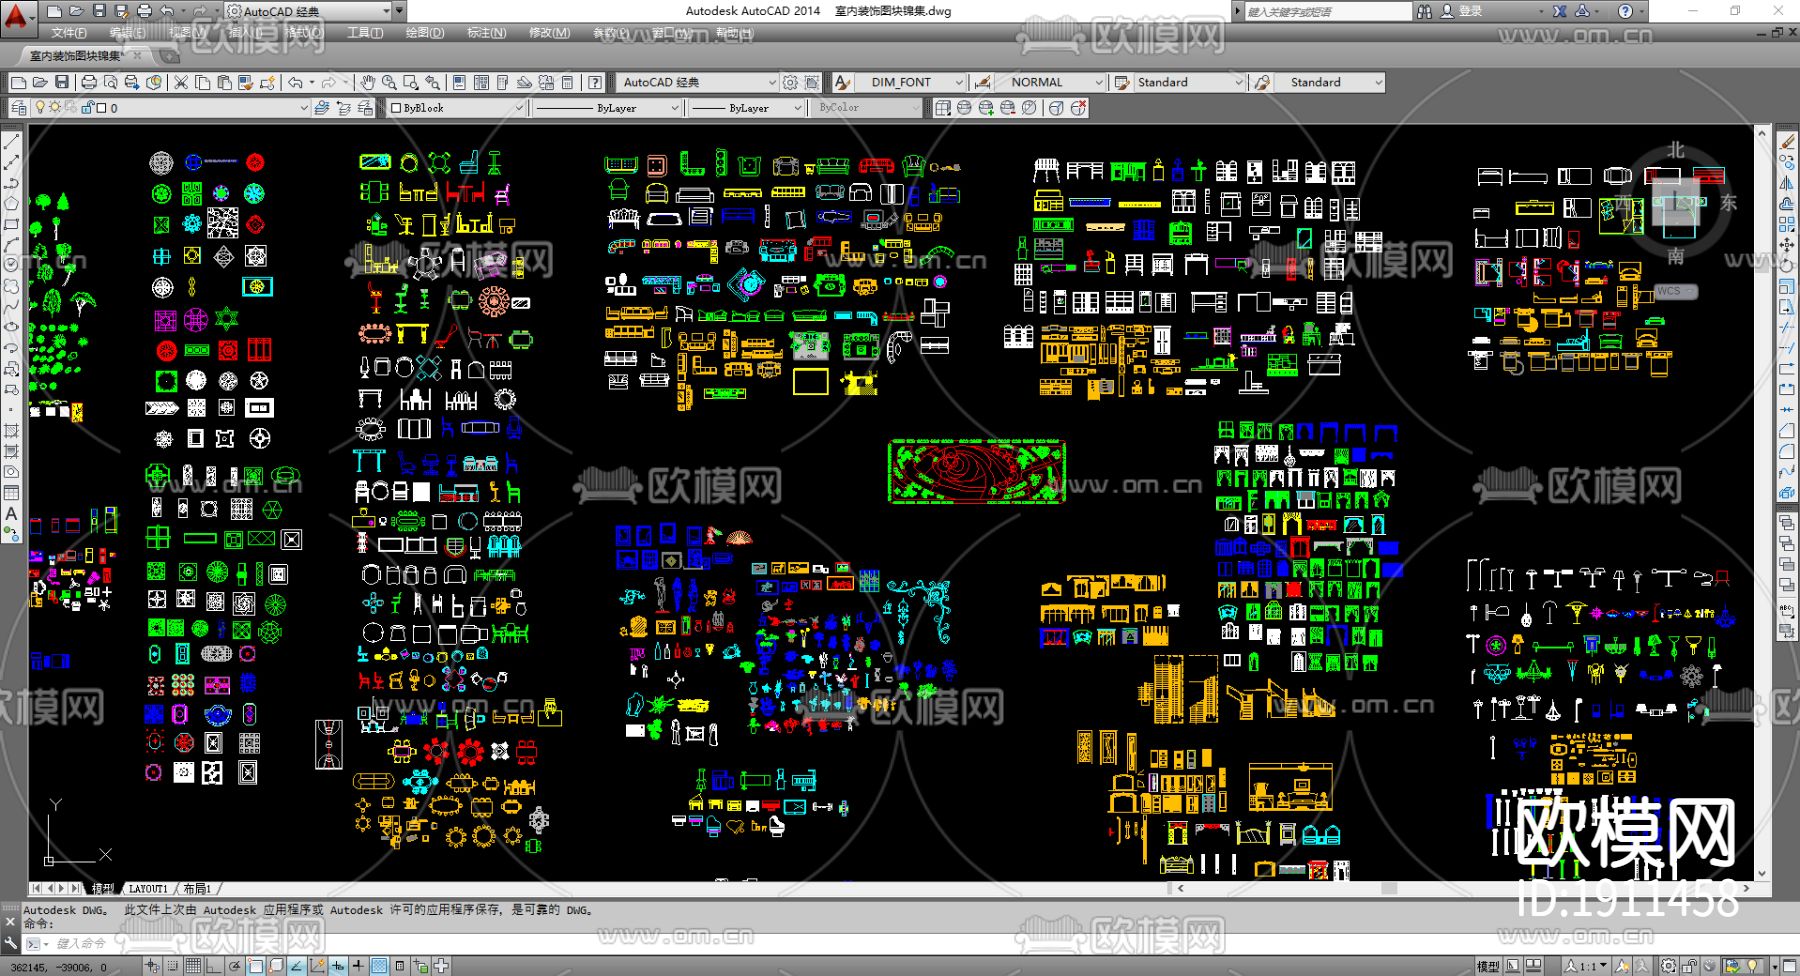Select the Cut scissors icon
Image resolution: width=1800 pixels, height=976 pixels.
(x=181, y=82)
